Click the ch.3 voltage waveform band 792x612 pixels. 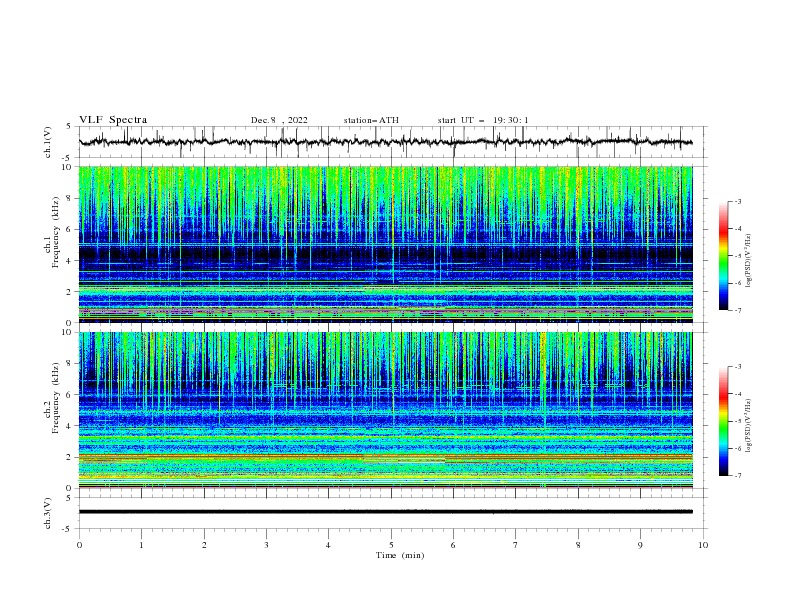point(385,512)
